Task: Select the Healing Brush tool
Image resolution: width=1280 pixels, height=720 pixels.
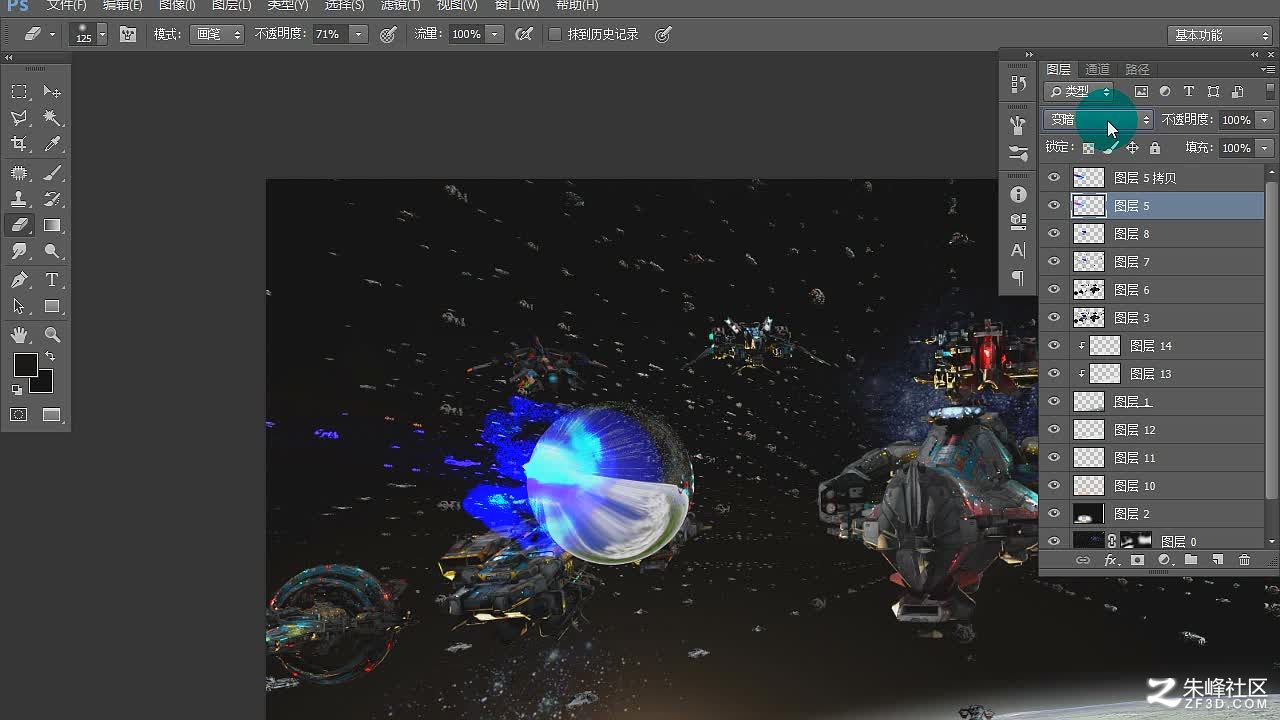Action: pyautogui.click(x=19, y=172)
